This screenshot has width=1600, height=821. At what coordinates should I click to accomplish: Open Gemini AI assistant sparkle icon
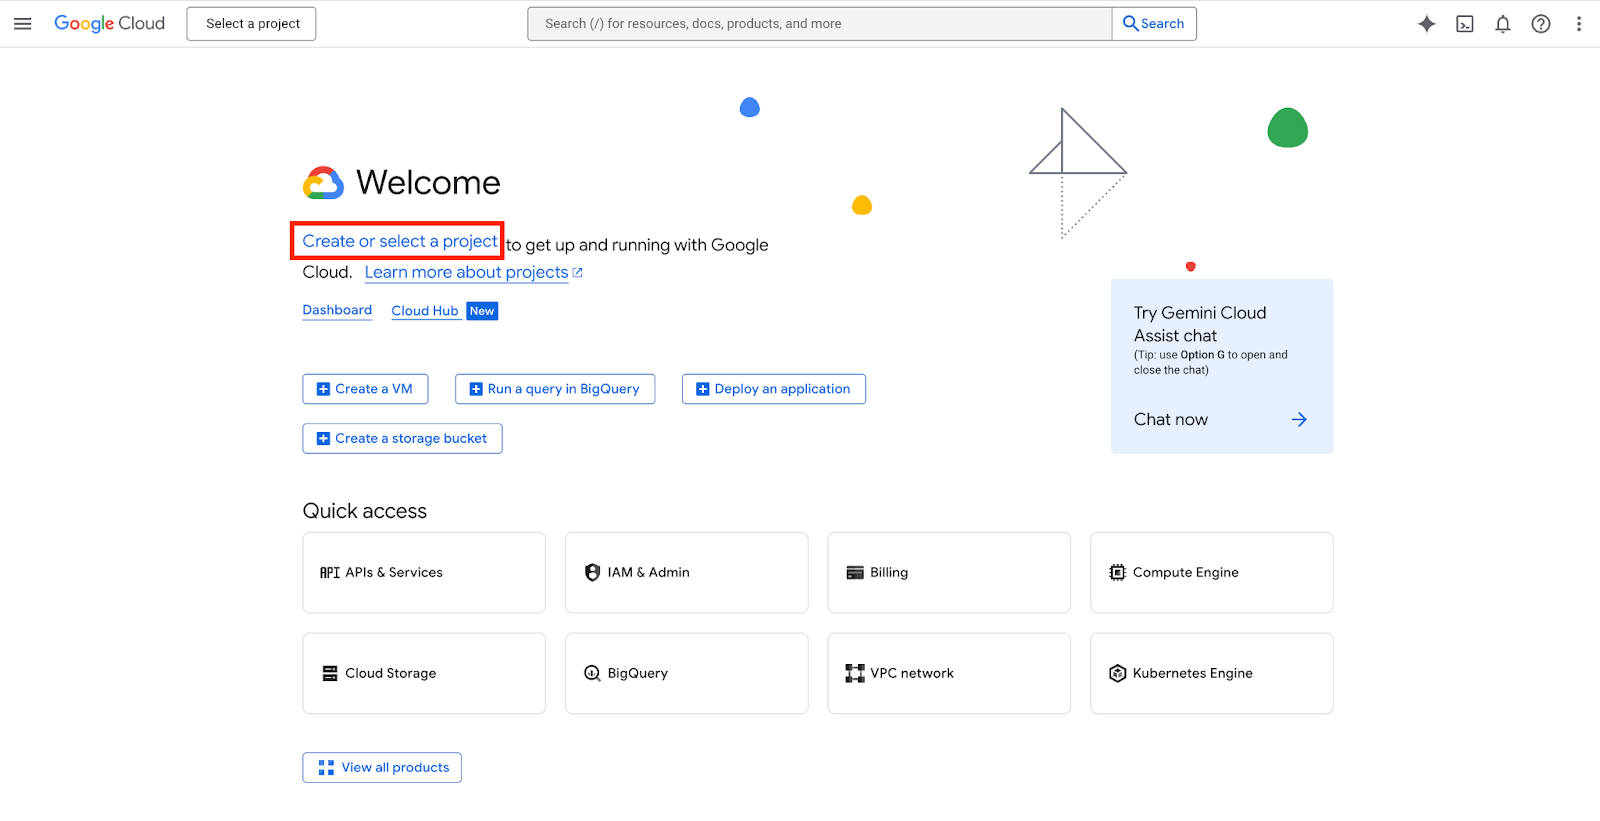pyautogui.click(x=1426, y=24)
